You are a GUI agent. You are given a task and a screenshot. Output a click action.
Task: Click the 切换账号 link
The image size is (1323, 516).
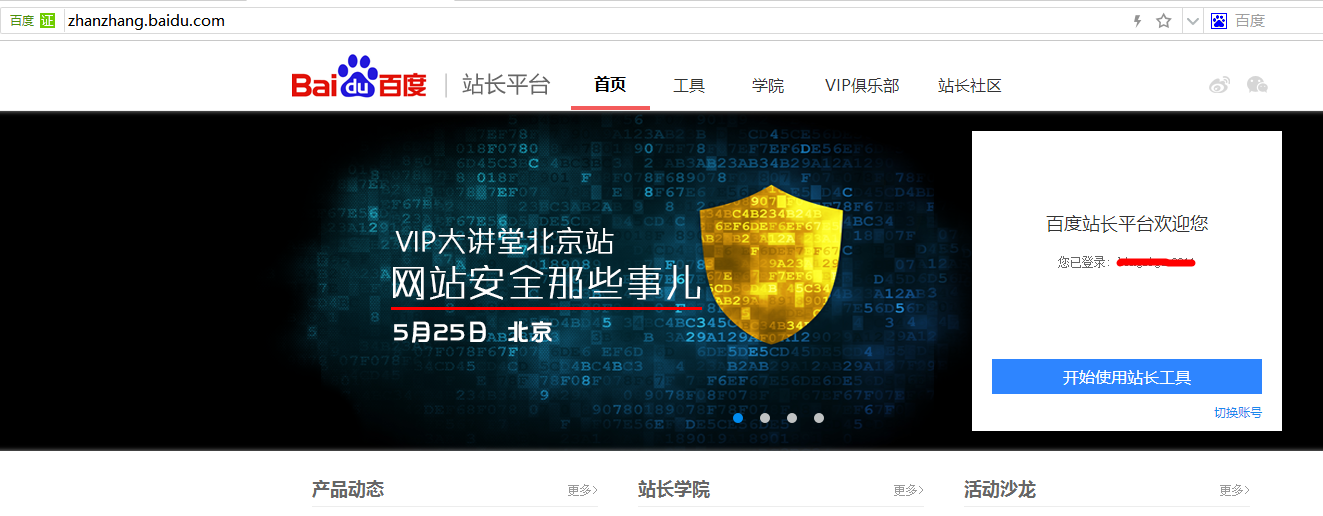[1238, 412]
